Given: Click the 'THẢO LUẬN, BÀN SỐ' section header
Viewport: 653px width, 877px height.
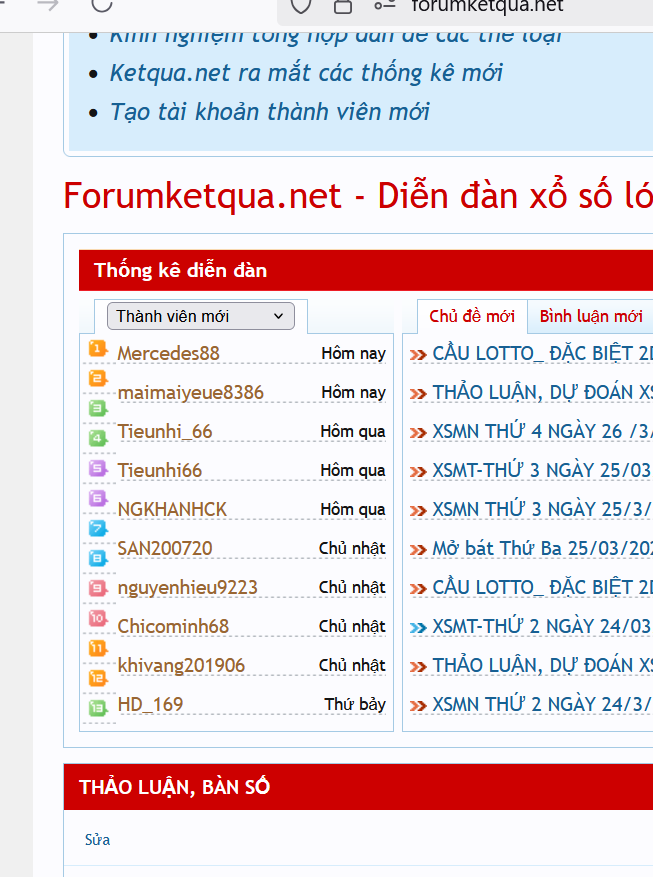Looking at the screenshot, I should tap(174, 787).
